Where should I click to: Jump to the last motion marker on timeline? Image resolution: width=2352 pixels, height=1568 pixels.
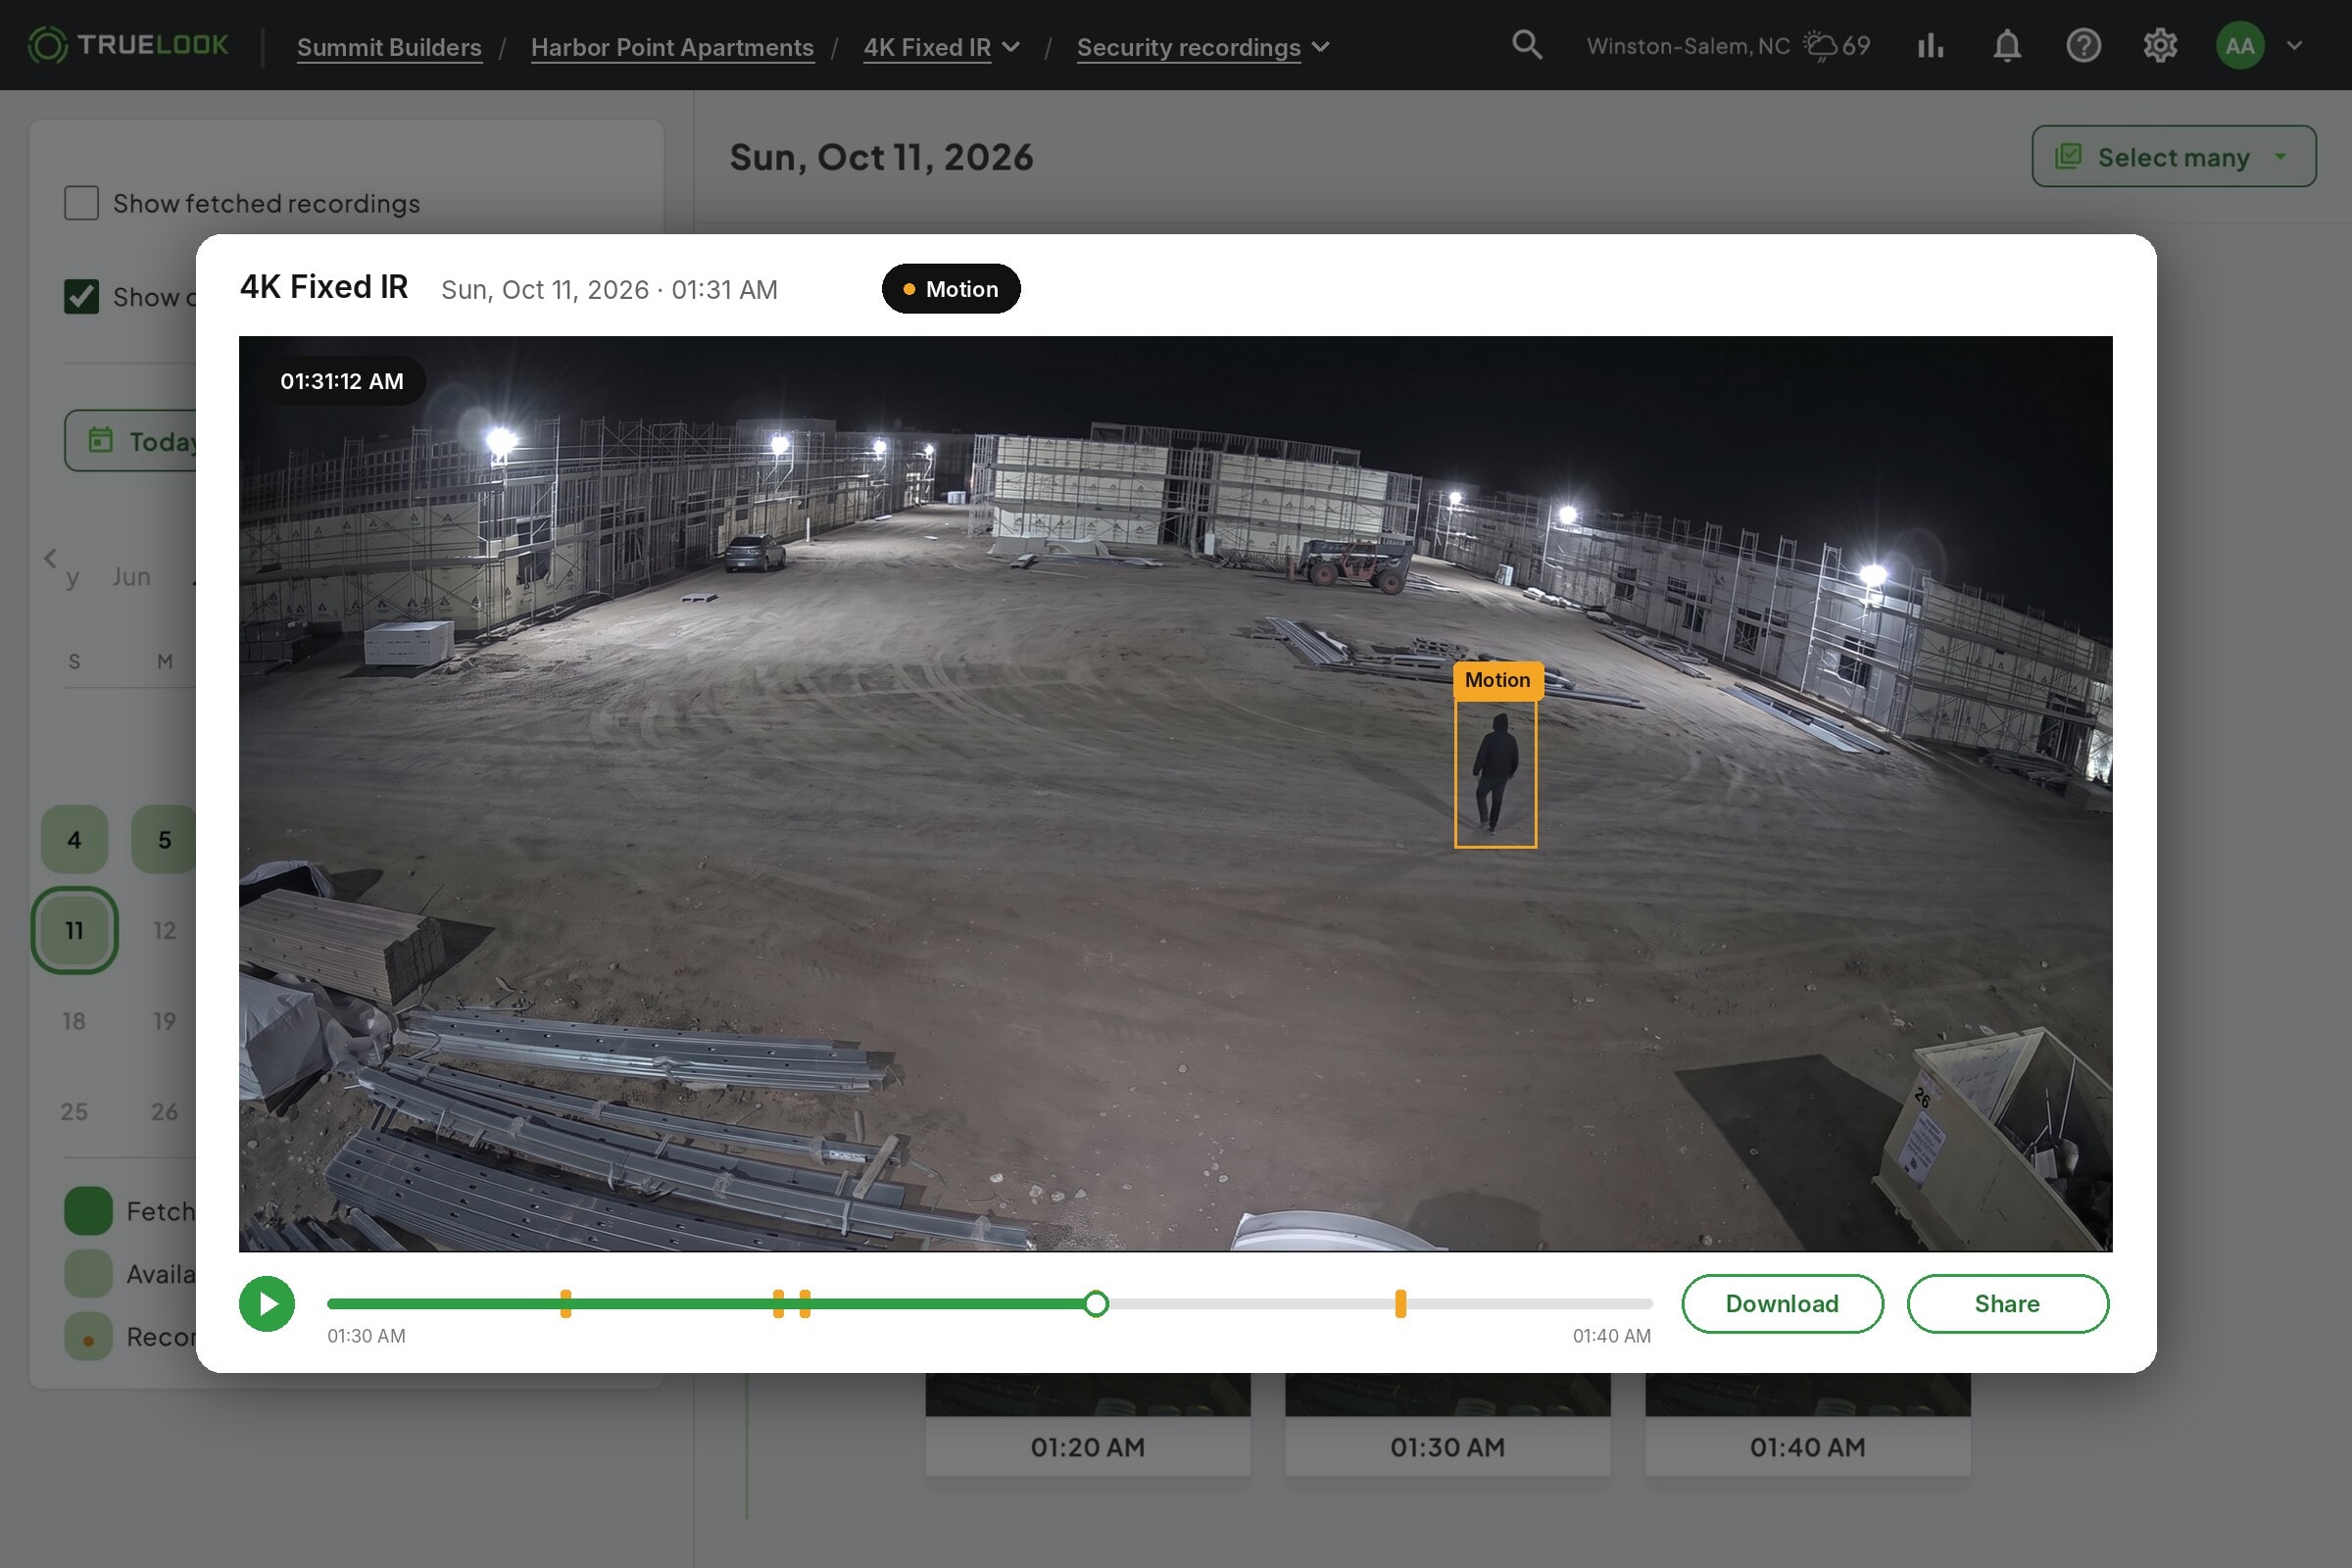click(x=1400, y=1303)
